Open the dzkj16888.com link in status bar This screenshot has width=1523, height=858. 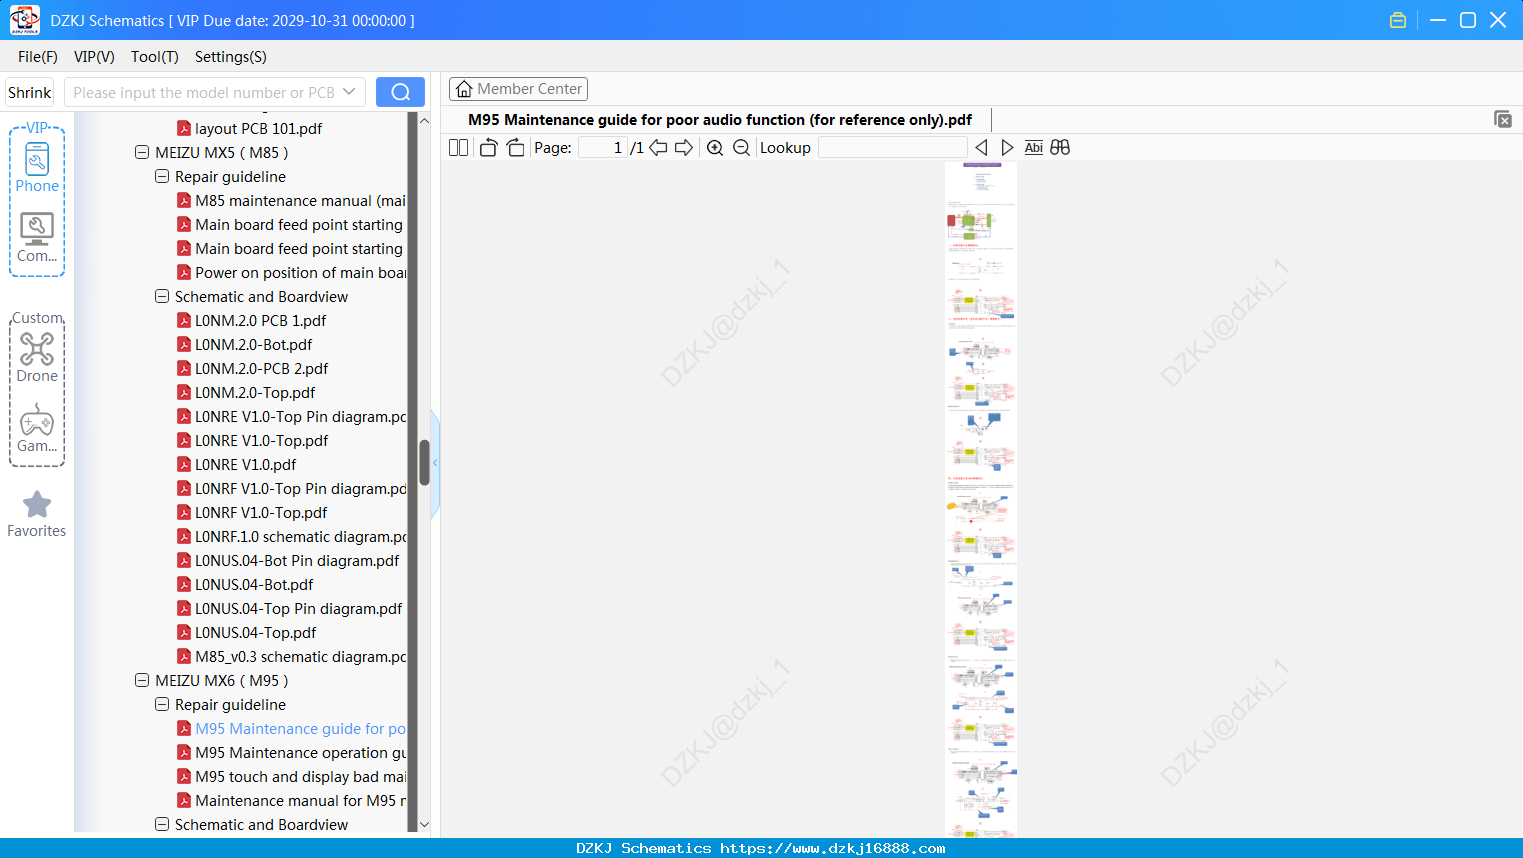[833, 848]
